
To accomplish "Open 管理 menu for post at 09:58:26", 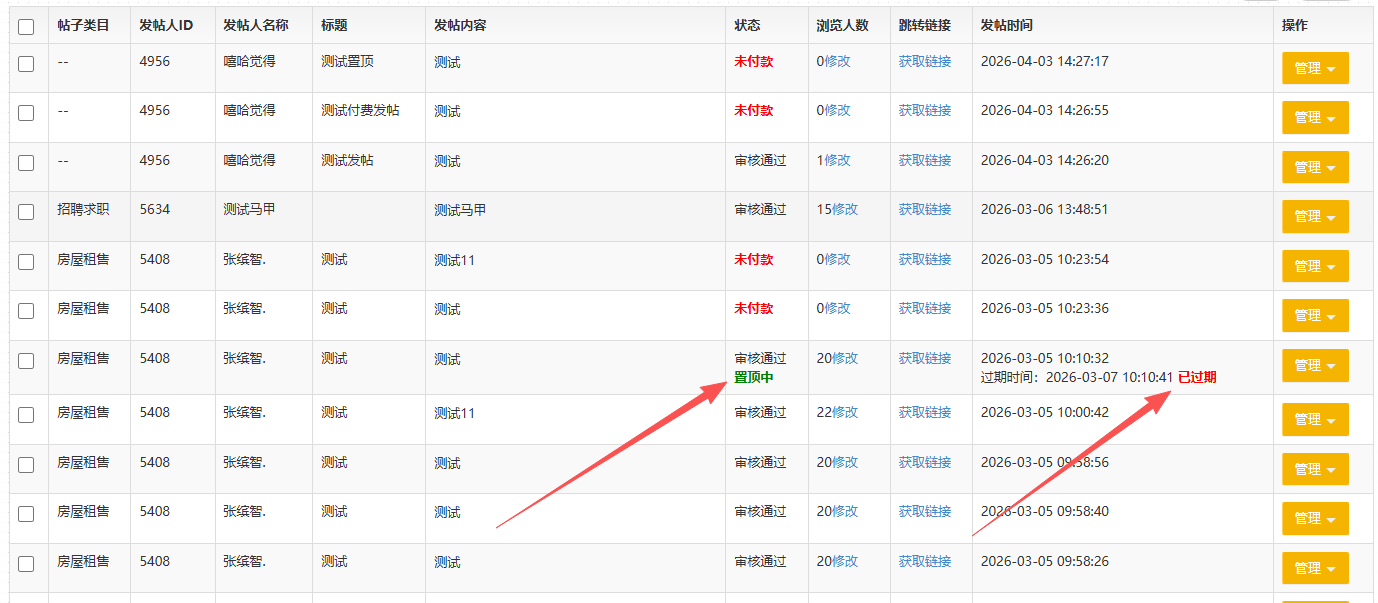I will (x=1315, y=568).
